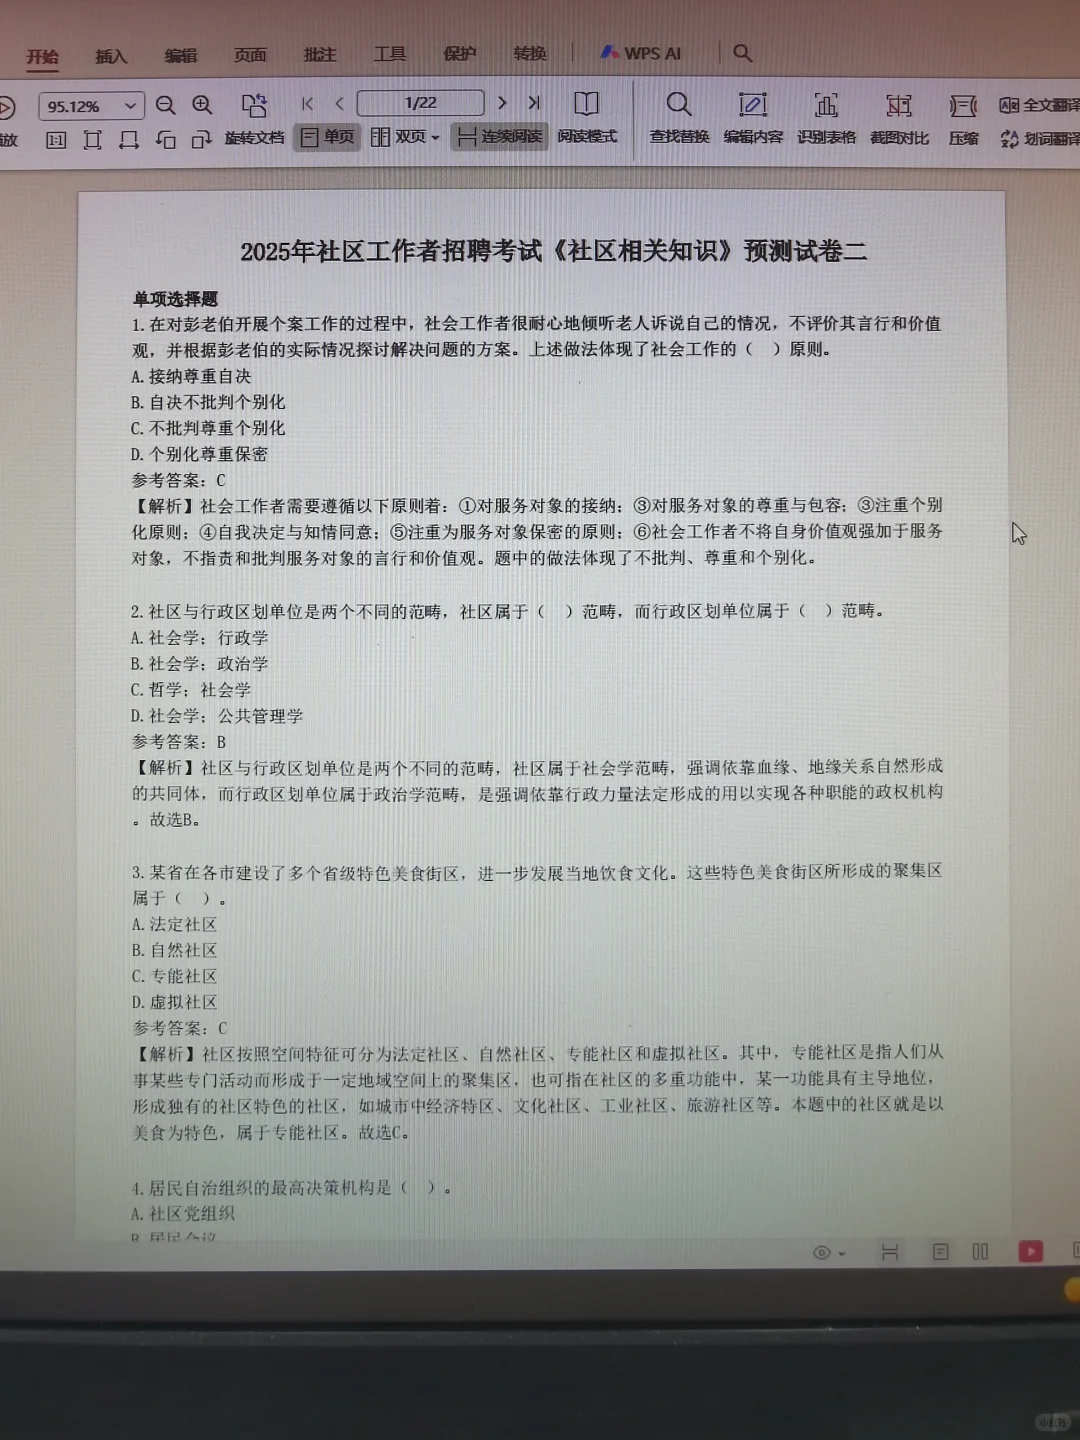Click option B. 社会学：政治学
The width and height of the screenshot is (1080, 1440).
199,664
